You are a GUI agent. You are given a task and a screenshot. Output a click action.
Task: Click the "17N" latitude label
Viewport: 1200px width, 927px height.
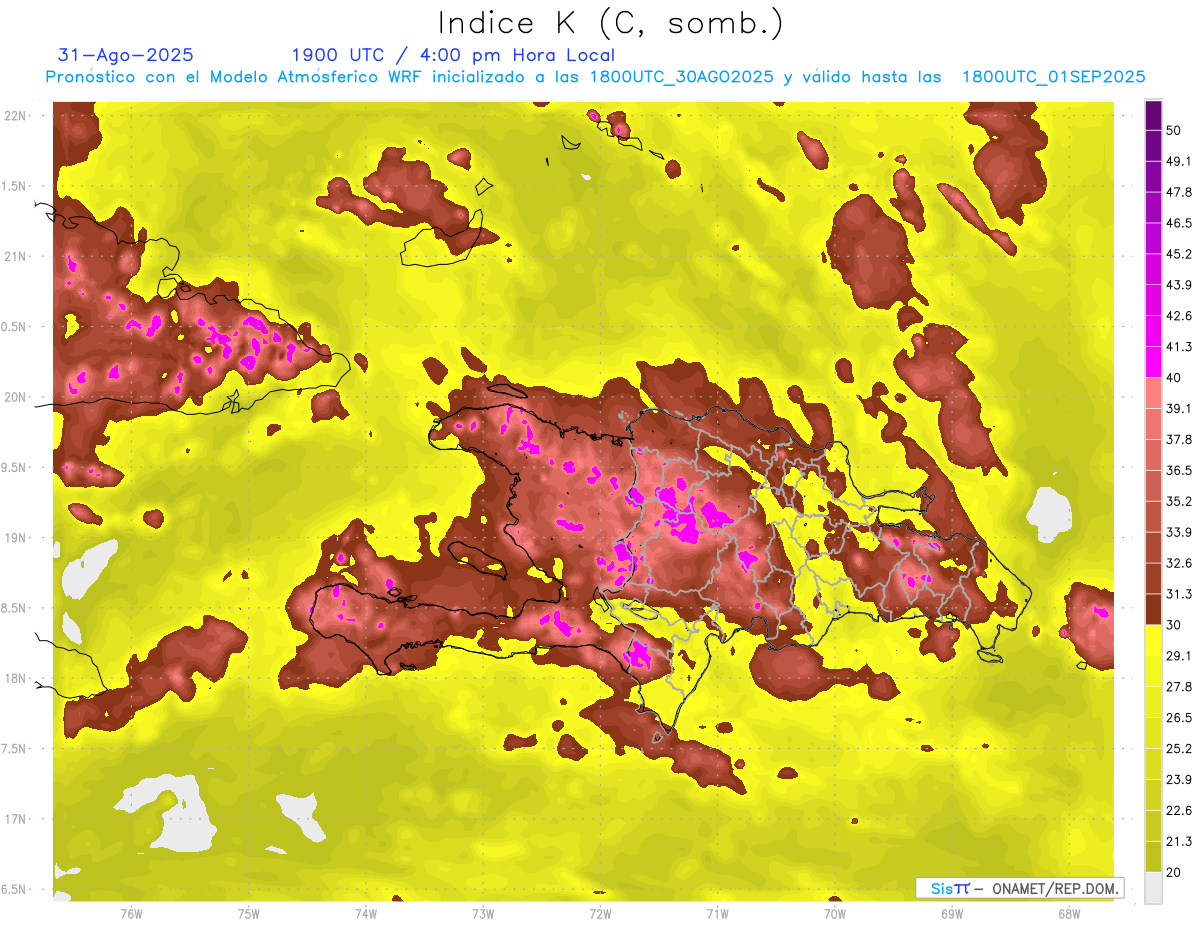click(x=15, y=819)
